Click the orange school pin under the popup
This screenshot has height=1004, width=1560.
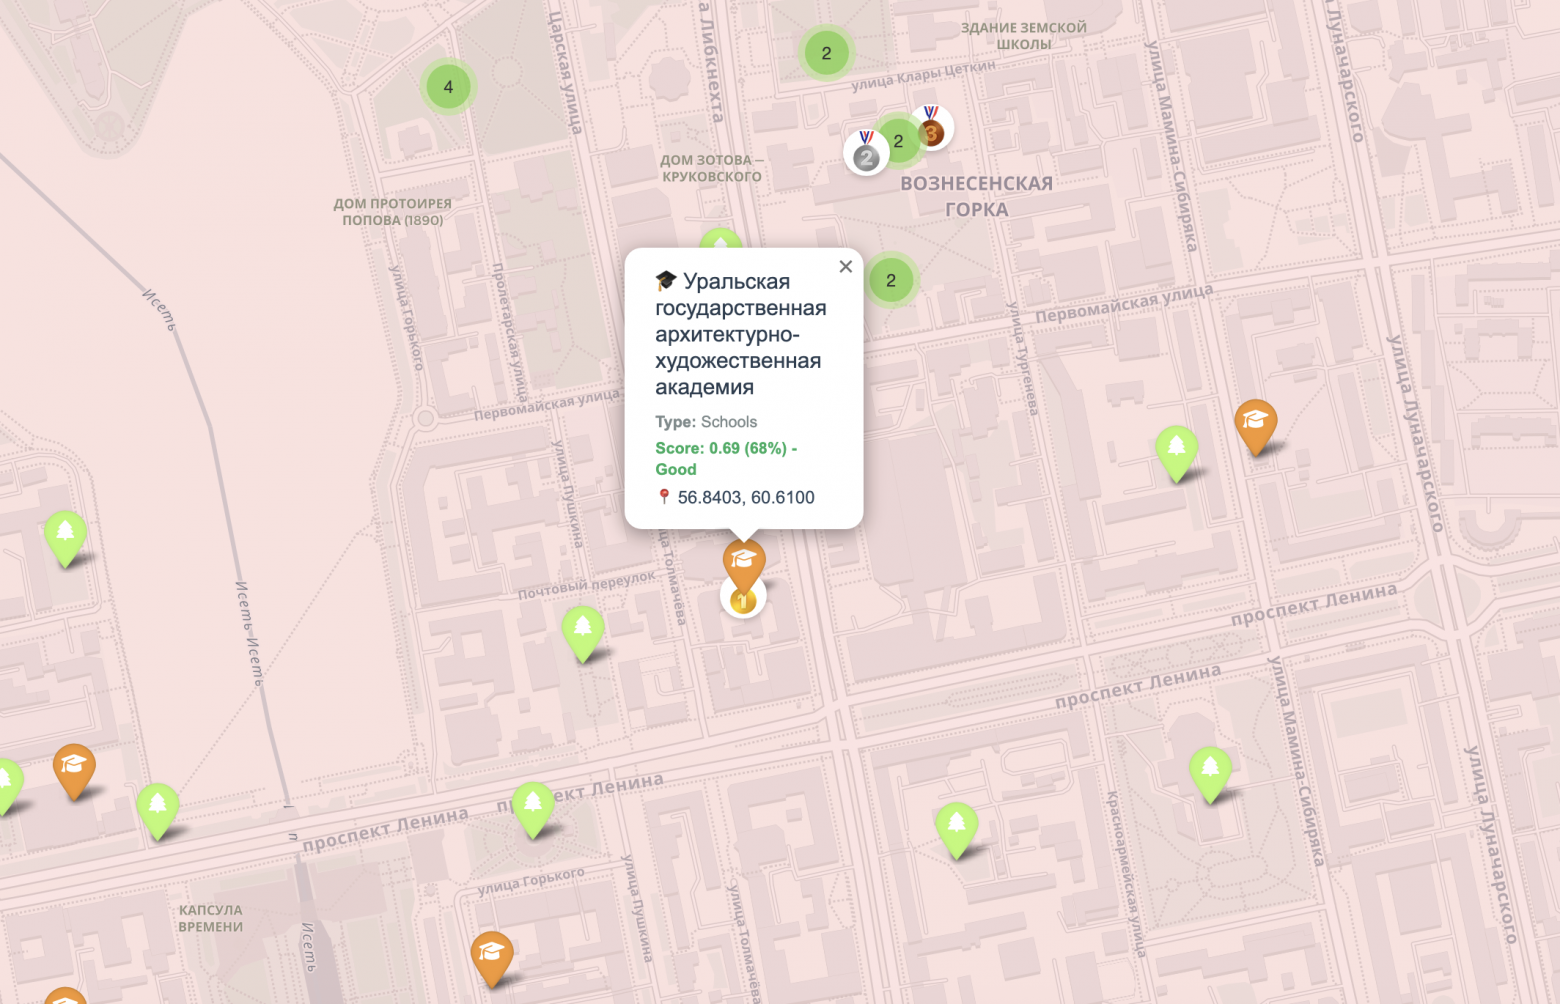click(x=744, y=563)
